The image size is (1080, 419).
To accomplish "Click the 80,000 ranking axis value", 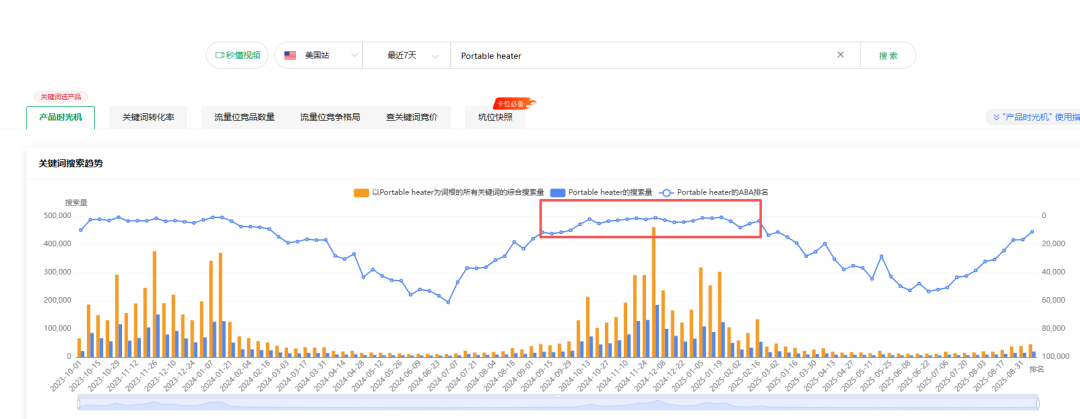I will pos(1055,329).
